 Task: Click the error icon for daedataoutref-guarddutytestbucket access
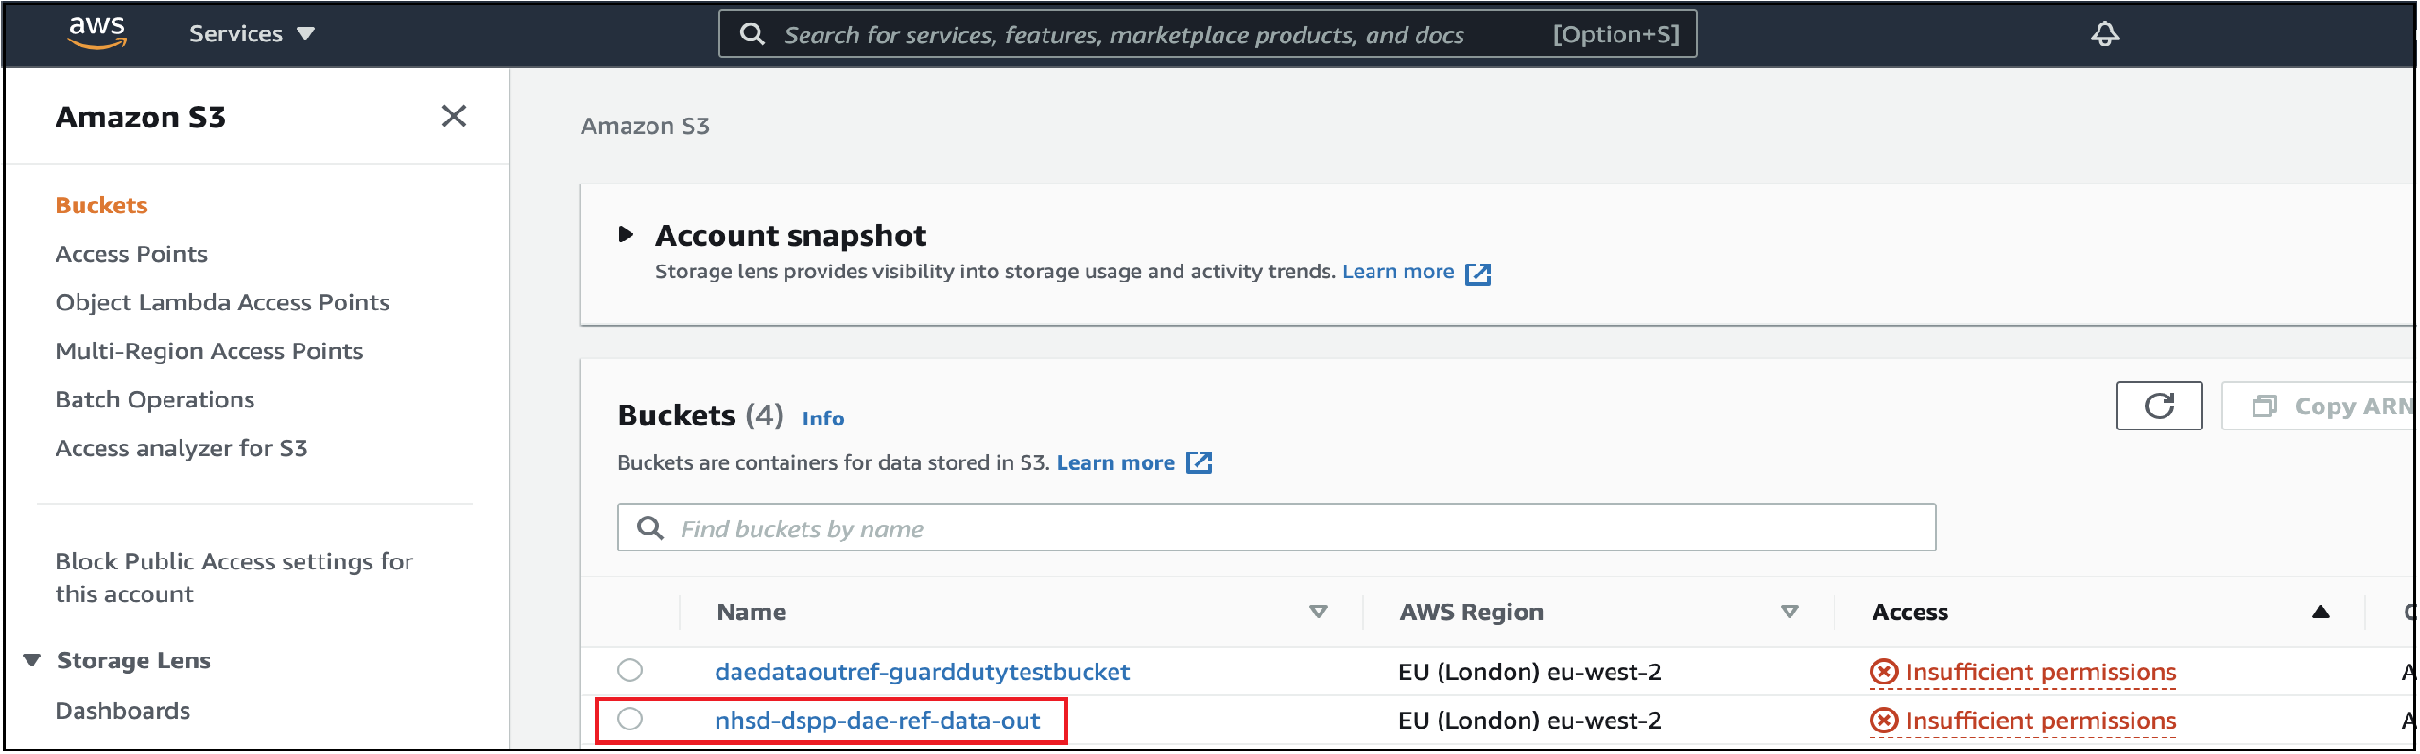pyautogui.click(x=1884, y=672)
